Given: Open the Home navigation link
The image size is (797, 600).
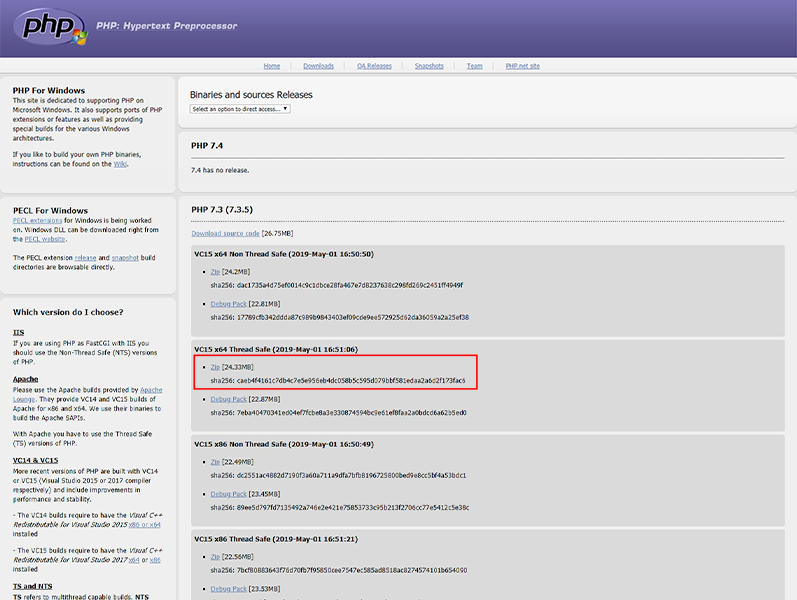Looking at the screenshot, I should point(271,66).
